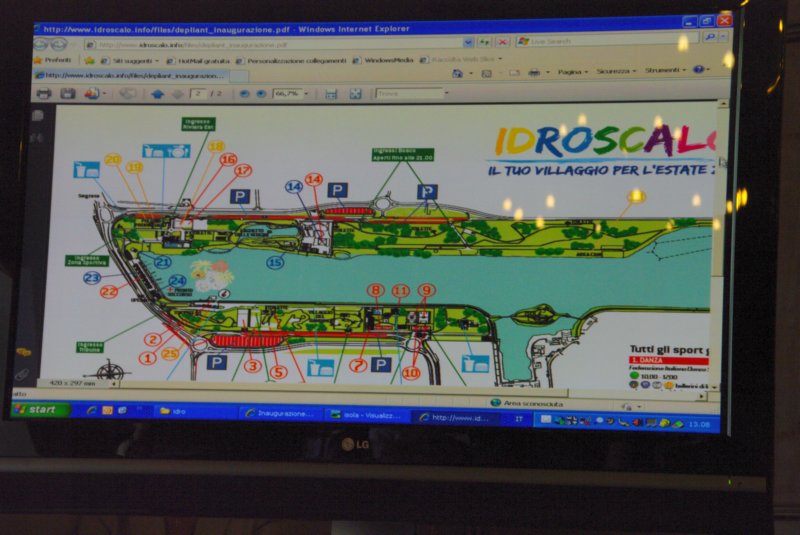Viewport: 800px width, 535px height.
Task: Click the vertical scrollbar up arrow
Action: tap(722, 103)
